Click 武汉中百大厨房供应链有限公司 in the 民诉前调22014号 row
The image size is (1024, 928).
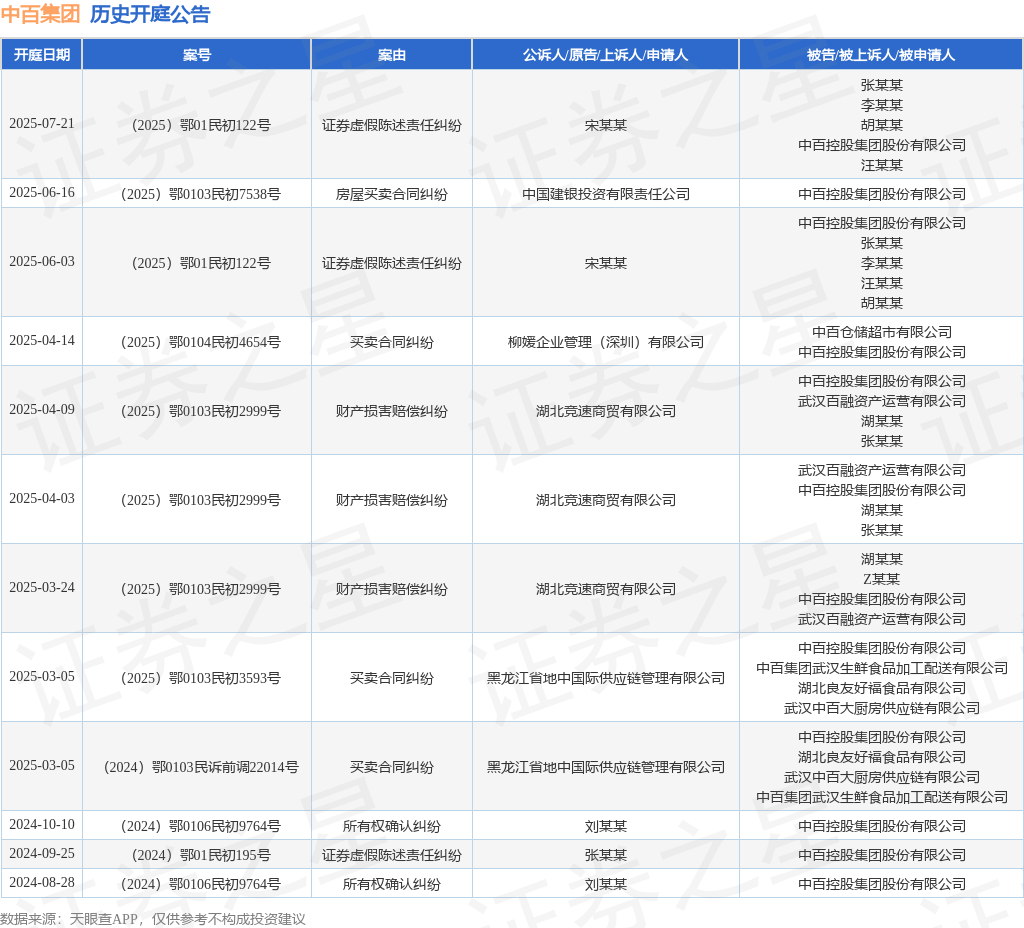click(x=882, y=777)
